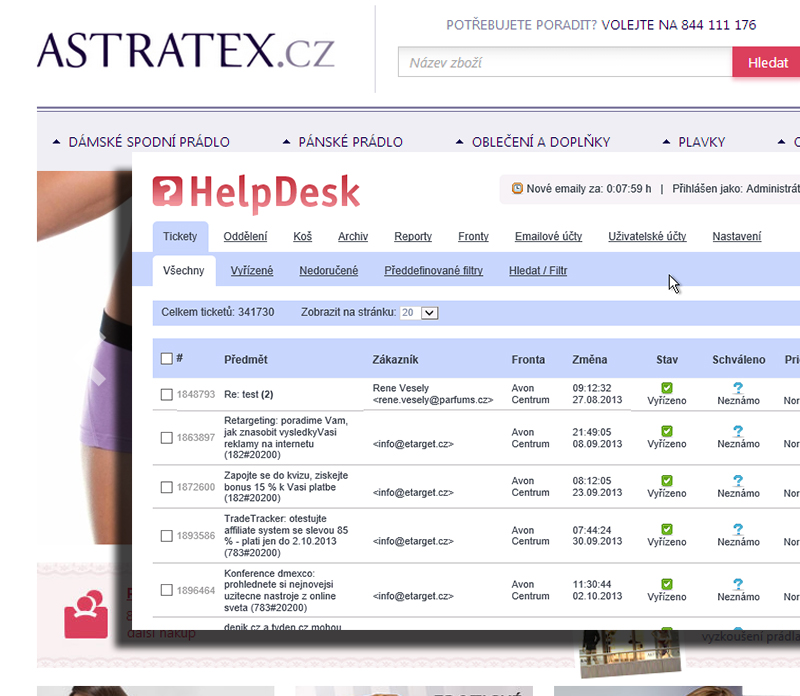800x696 pixels.
Task: Click green Vyřízeno check icon for ticket 1896464
Action: 666,584
